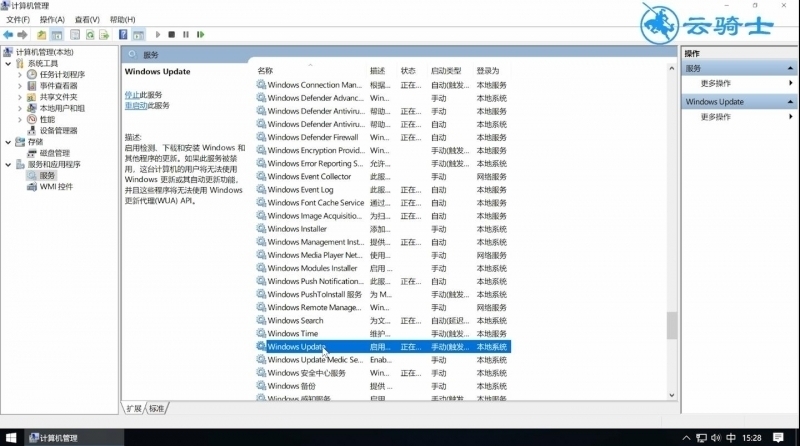Image resolution: width=800 pixels, height=446 pixels.
Task: Click the Start service play icon
Action: click(158, 35)
